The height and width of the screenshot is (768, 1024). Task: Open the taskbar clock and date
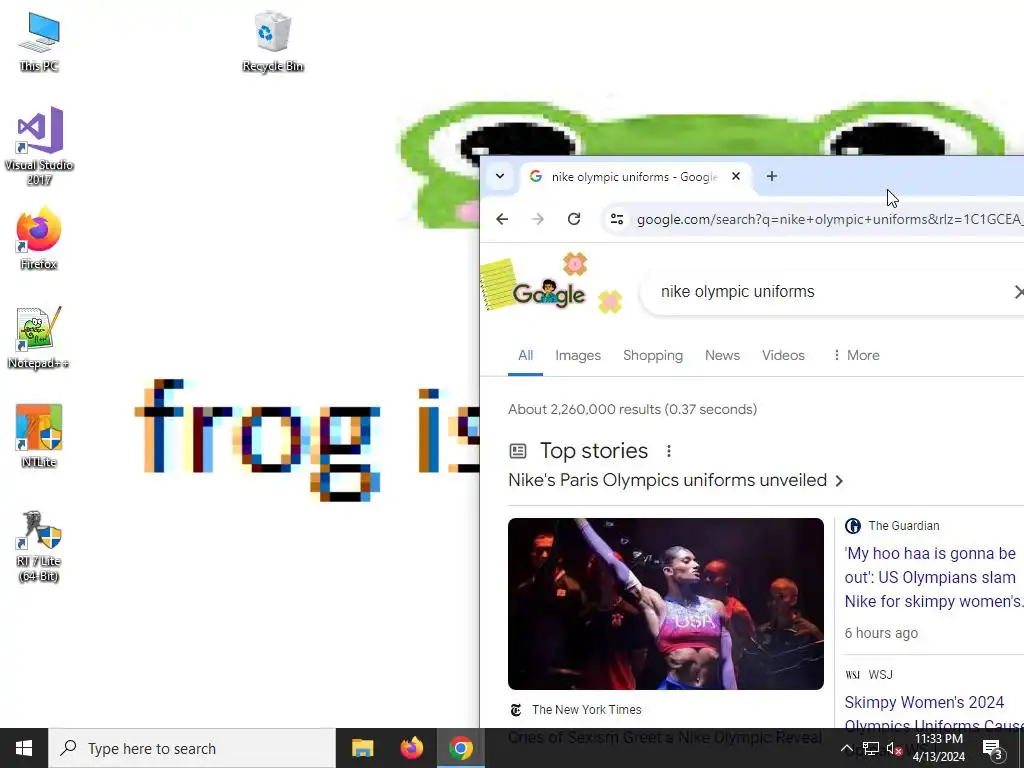(939, 748)
